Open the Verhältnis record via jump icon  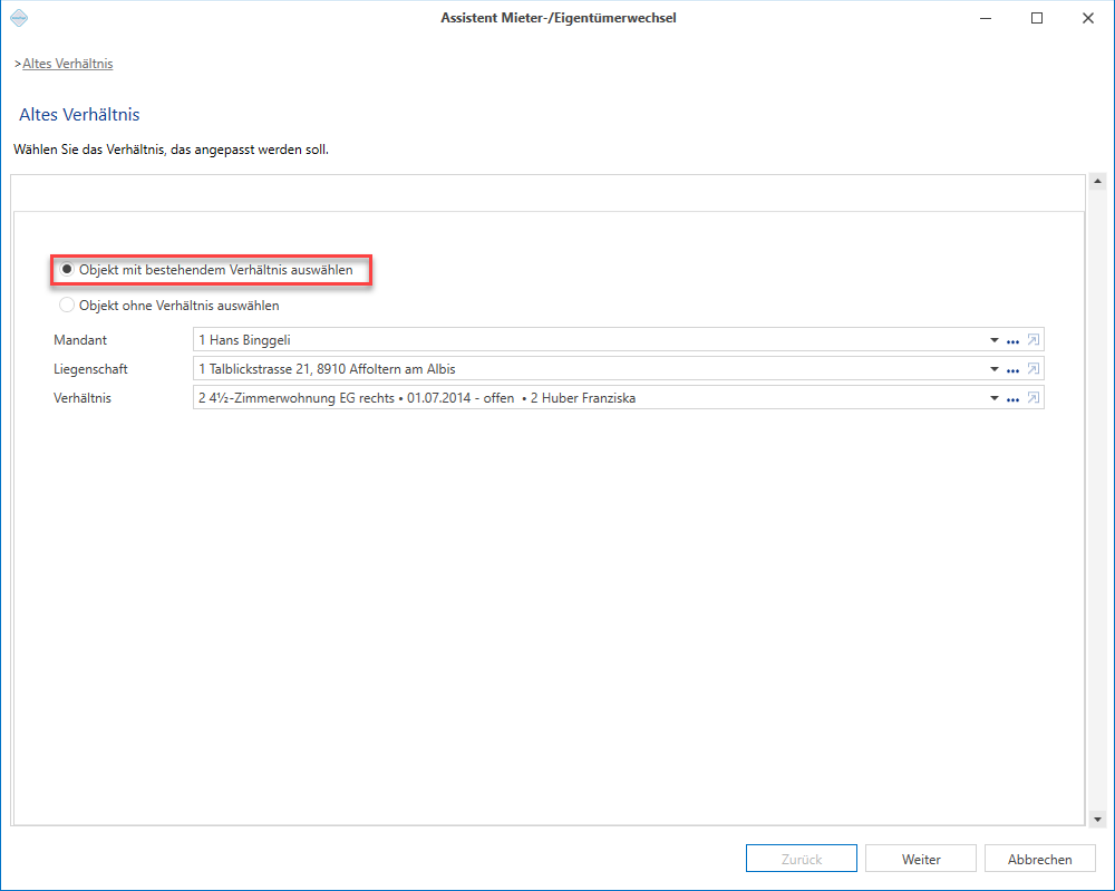point(1033,398)
